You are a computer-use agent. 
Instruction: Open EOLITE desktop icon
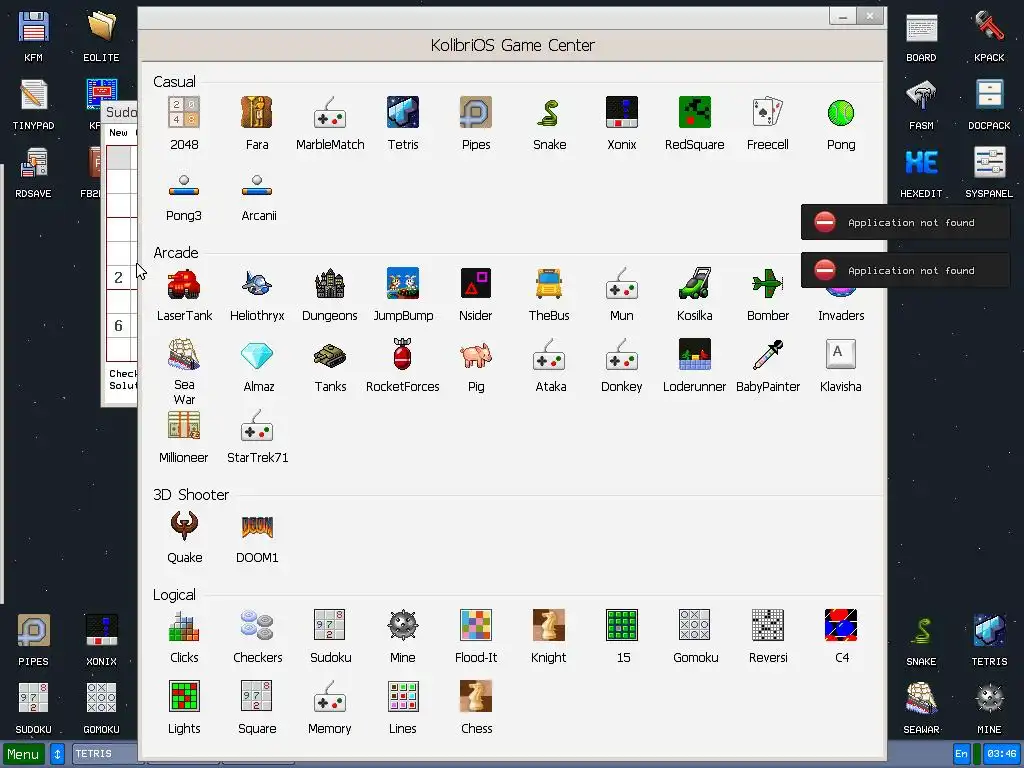(101, 35)
